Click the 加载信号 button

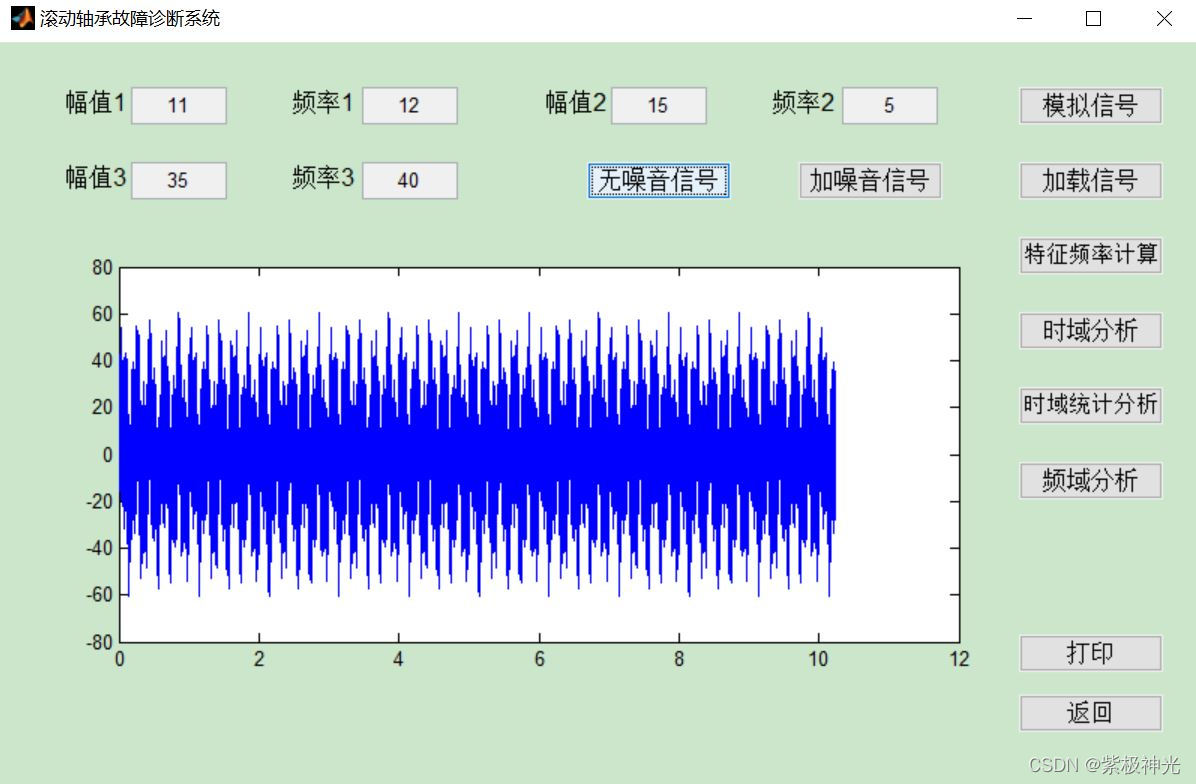coord(1091,181)
